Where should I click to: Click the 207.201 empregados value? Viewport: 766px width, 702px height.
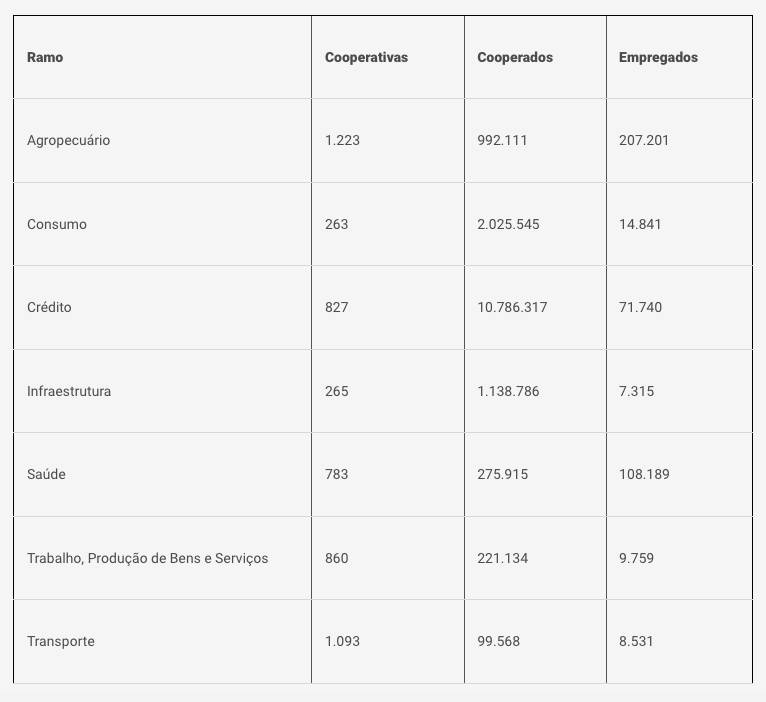(644, 140)
